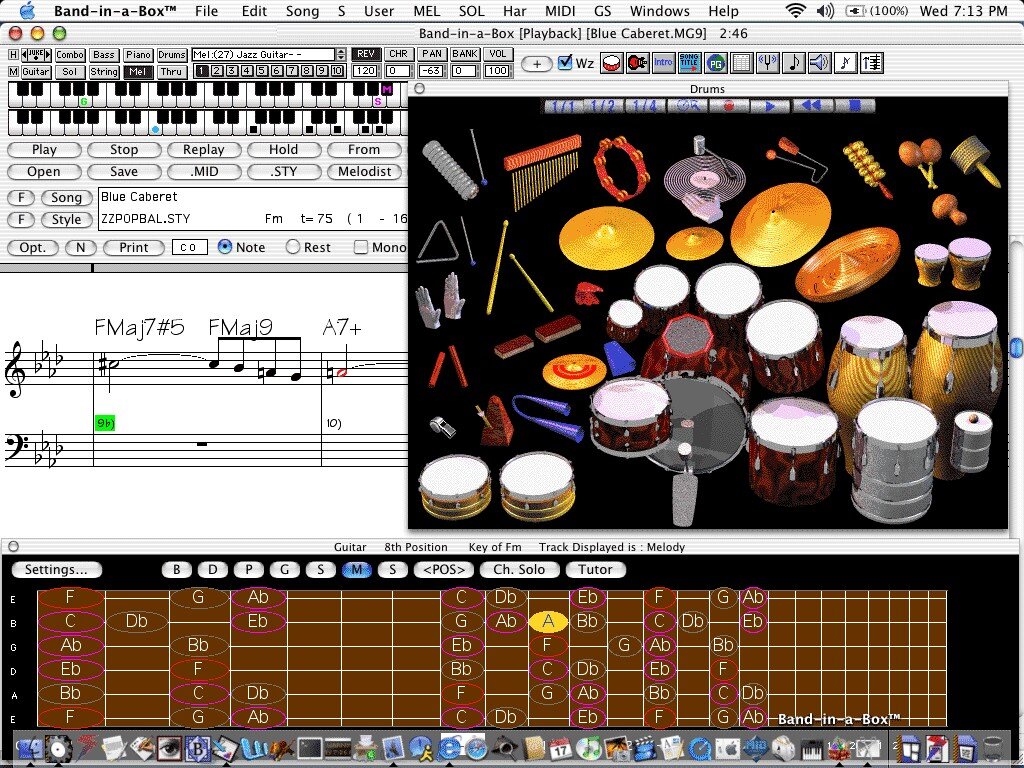Open the drum window toolbar icon
The width and height of the screenshot is (1024, 768).
coord(611,63)
